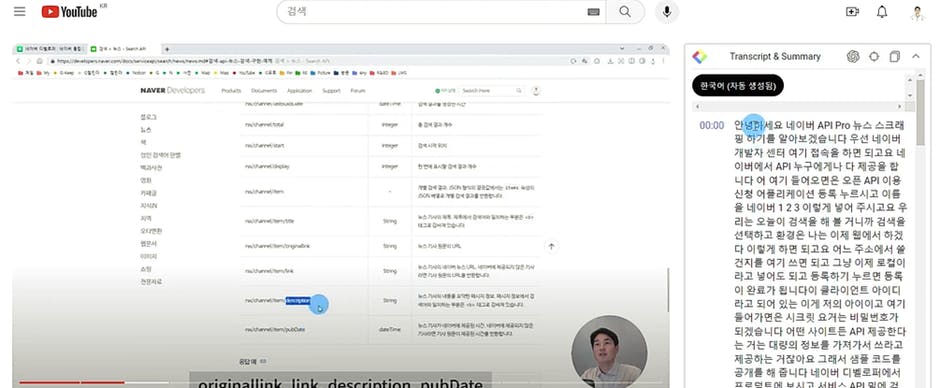Click the transcript panel's vertical scrollbar

[x=920, y=234]
